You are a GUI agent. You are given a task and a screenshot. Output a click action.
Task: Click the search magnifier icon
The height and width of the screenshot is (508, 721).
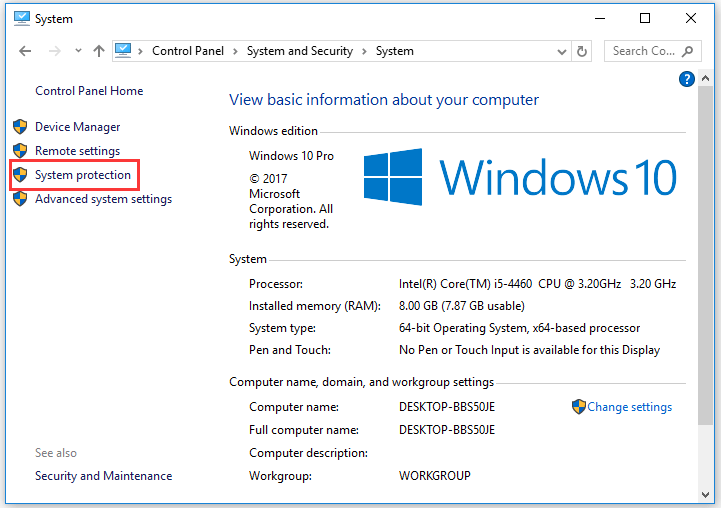687,51
